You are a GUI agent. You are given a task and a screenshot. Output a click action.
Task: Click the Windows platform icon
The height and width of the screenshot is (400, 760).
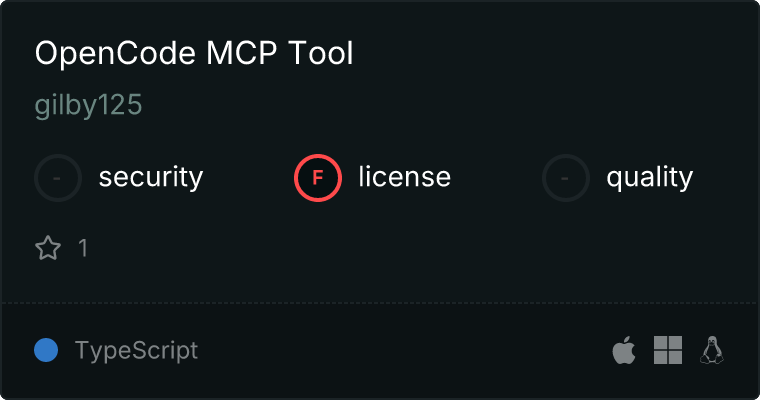(x=668, y=350)
